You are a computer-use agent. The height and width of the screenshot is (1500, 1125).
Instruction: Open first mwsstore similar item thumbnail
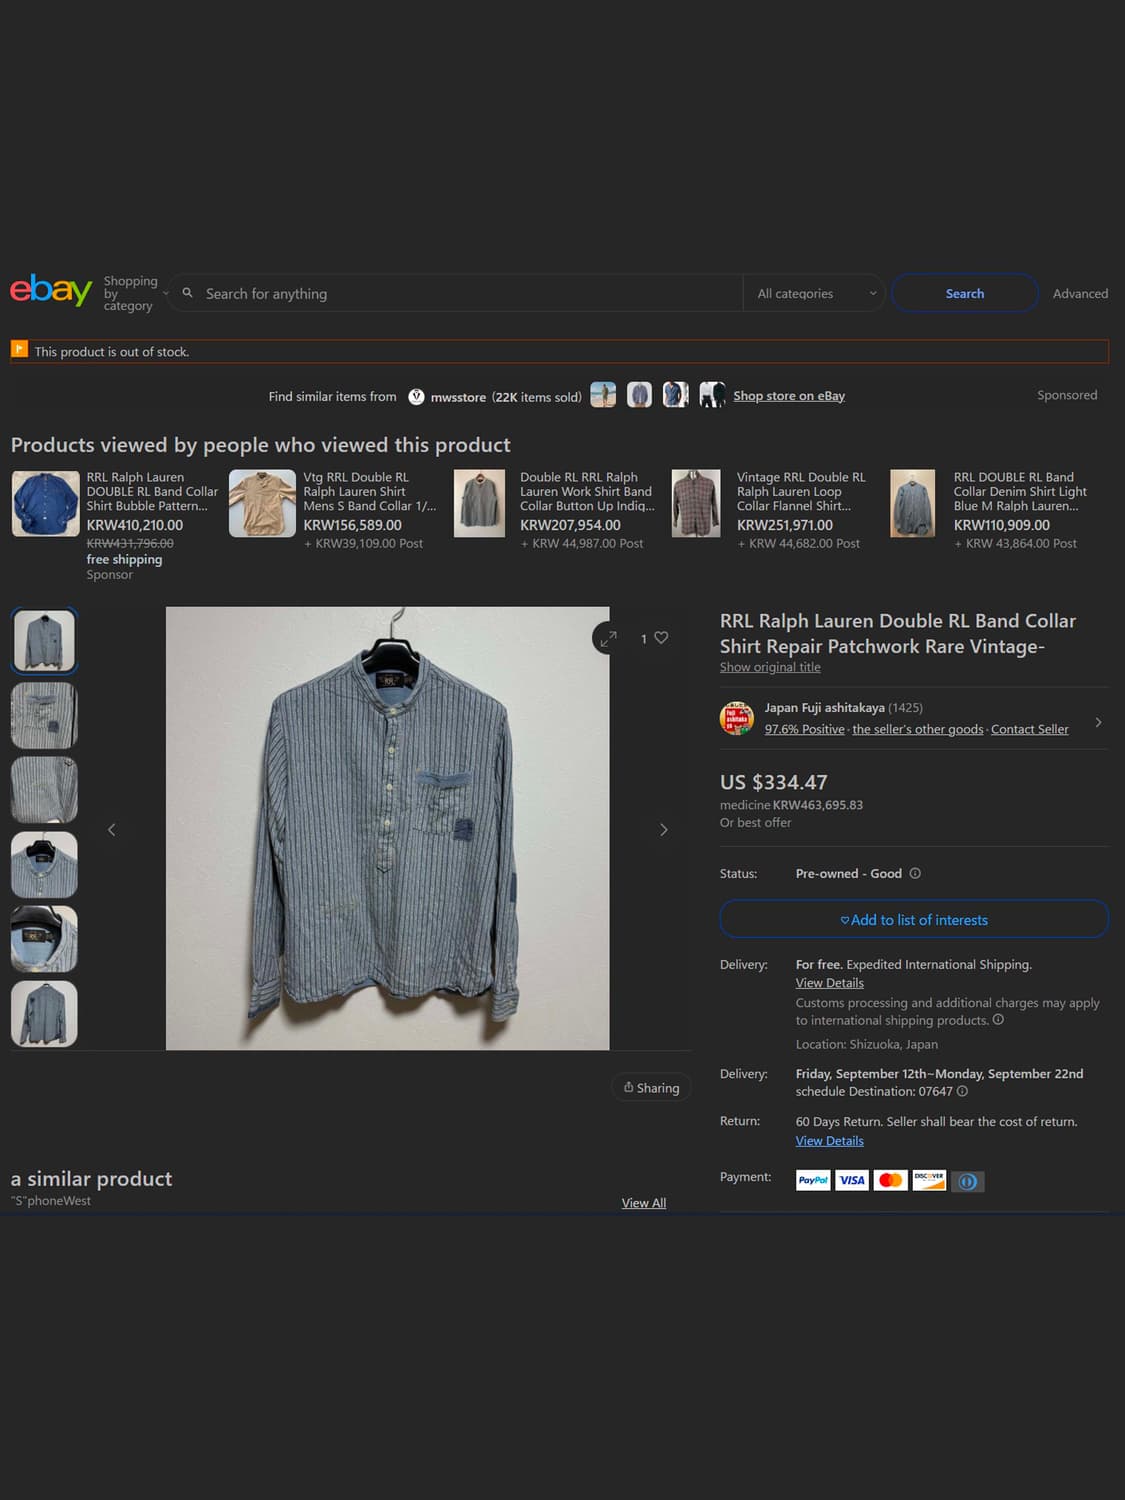603,395
